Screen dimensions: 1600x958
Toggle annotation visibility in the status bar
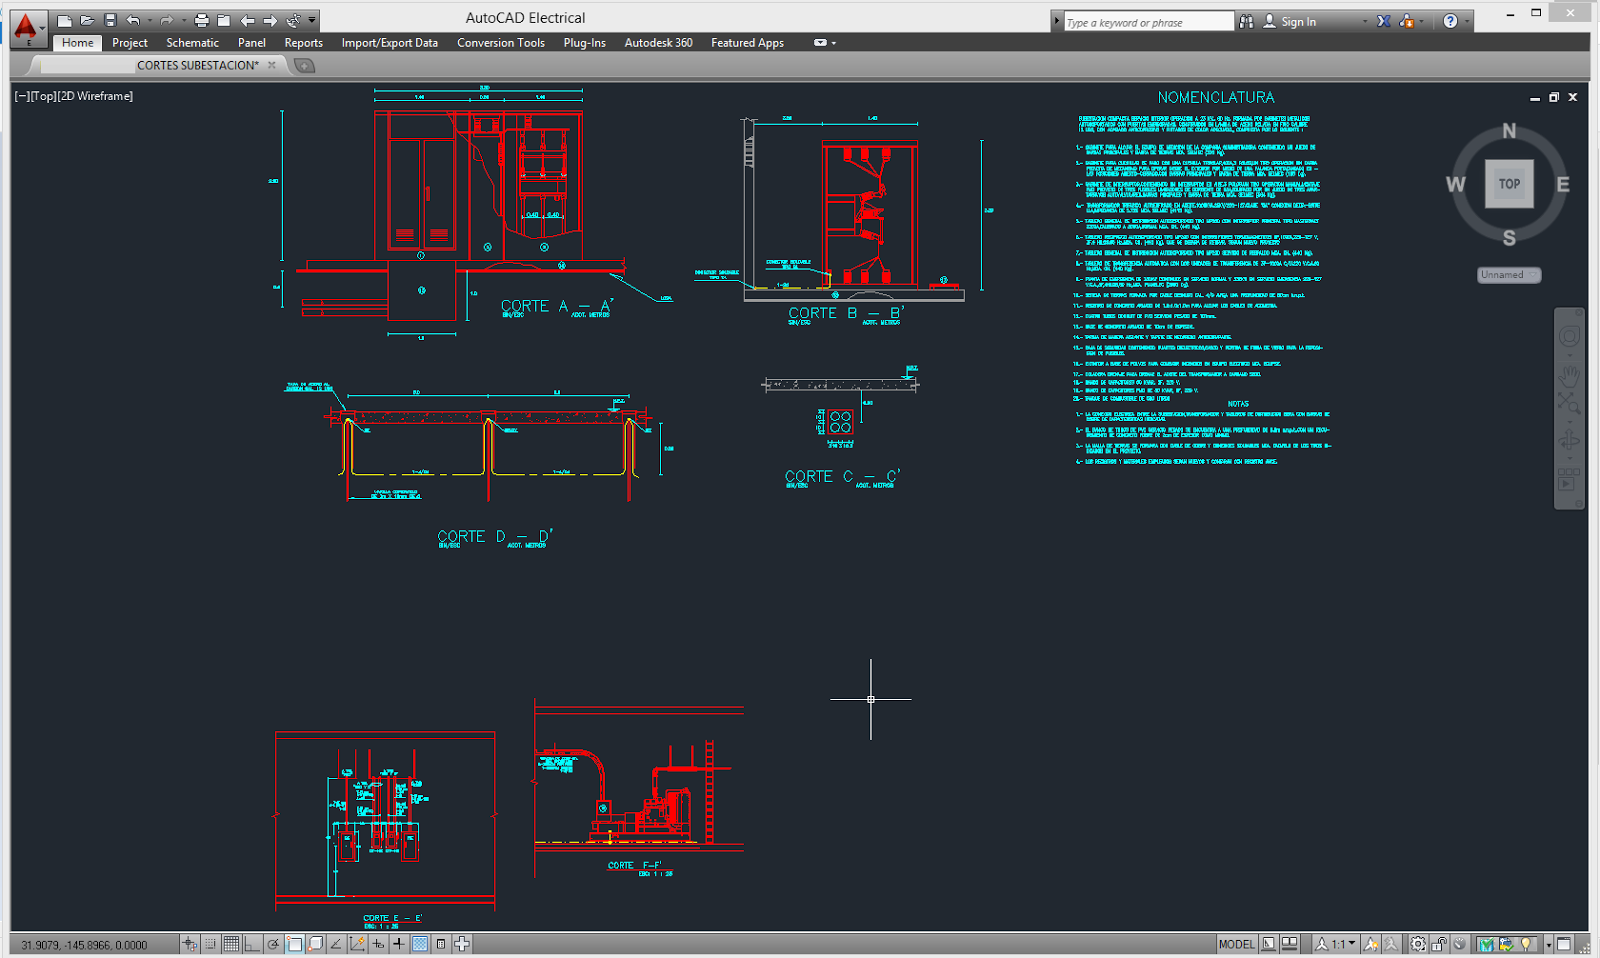click(x=1370, y=944)
